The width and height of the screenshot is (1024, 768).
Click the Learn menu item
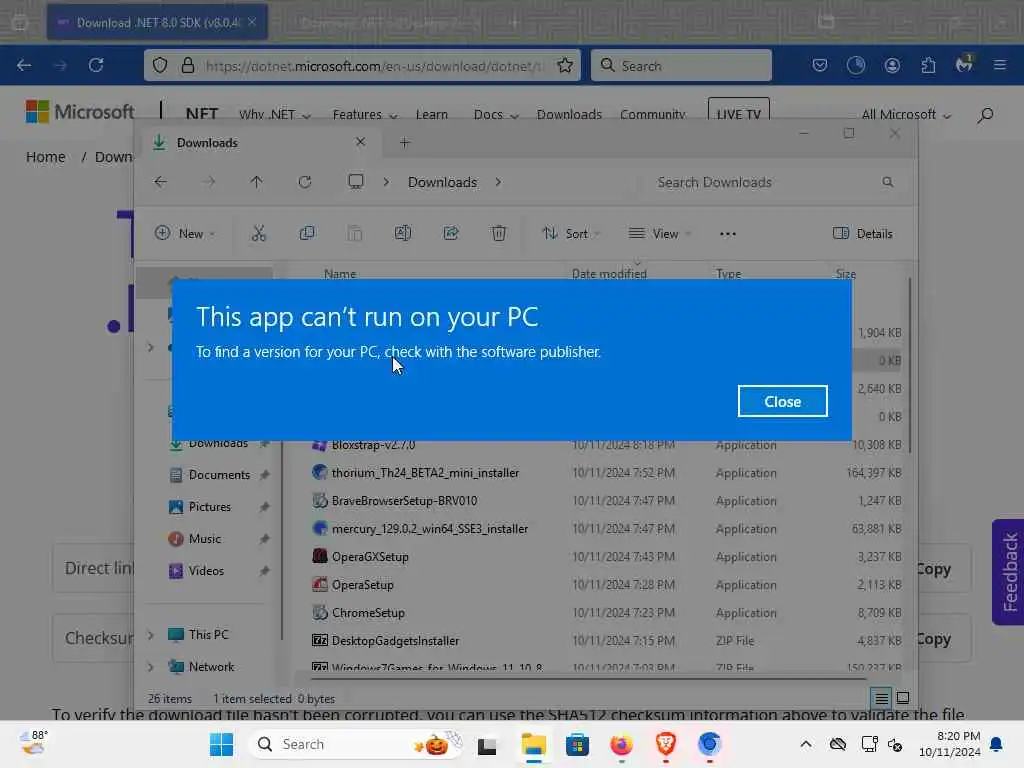tap(432, 114)
